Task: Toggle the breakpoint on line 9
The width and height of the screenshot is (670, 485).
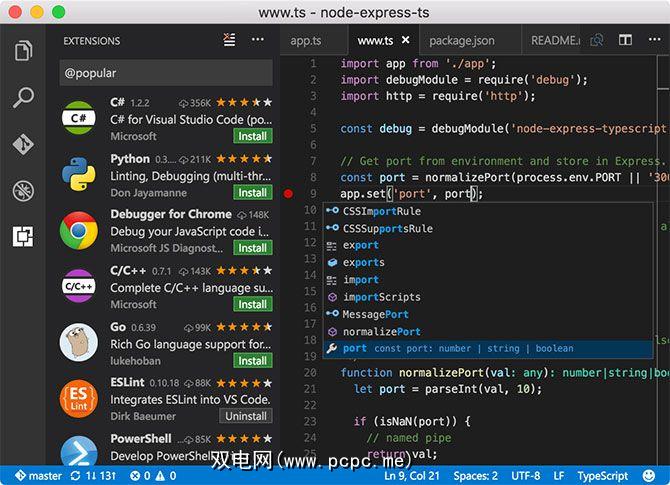Action: tap(289, 194)
